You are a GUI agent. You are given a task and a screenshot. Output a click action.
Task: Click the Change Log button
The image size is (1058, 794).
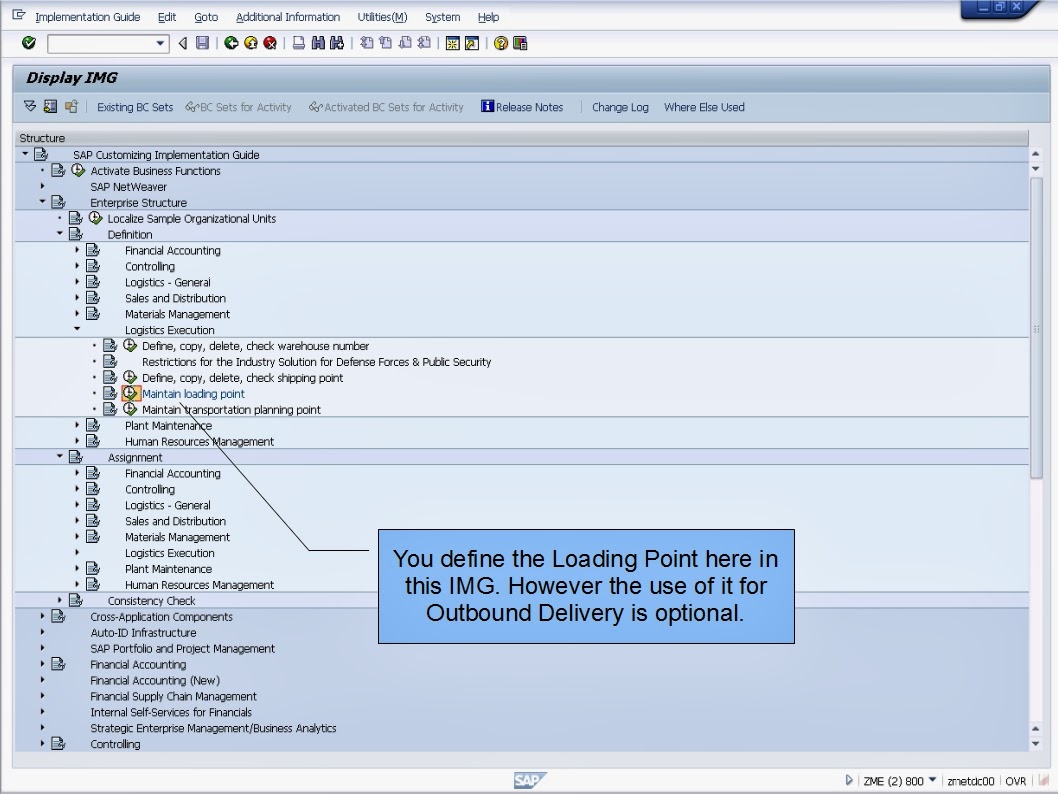[620, 107]
